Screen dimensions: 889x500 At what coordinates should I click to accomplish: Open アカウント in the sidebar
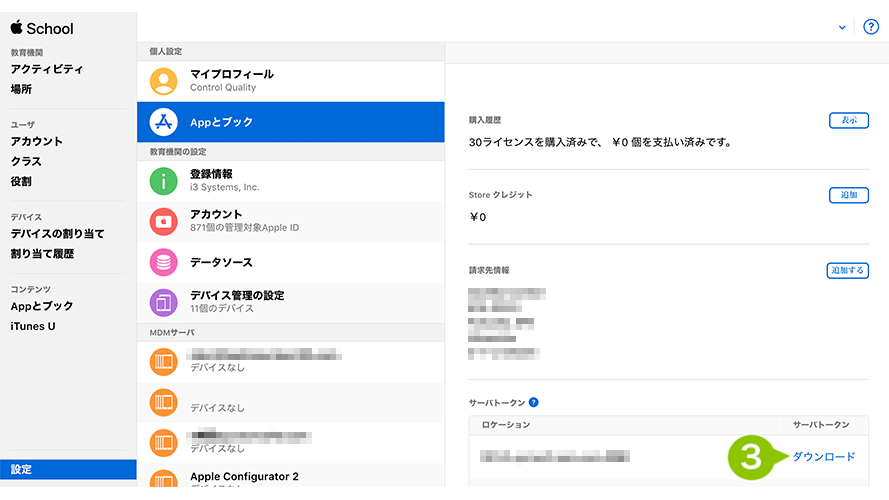36,141
